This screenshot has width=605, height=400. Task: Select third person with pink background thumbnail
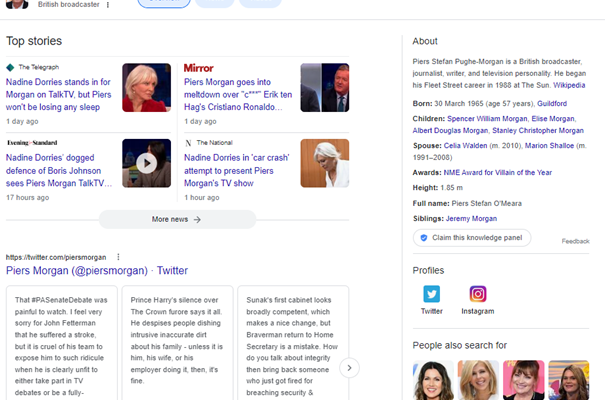pyautogui.click(x=524, y=380)
